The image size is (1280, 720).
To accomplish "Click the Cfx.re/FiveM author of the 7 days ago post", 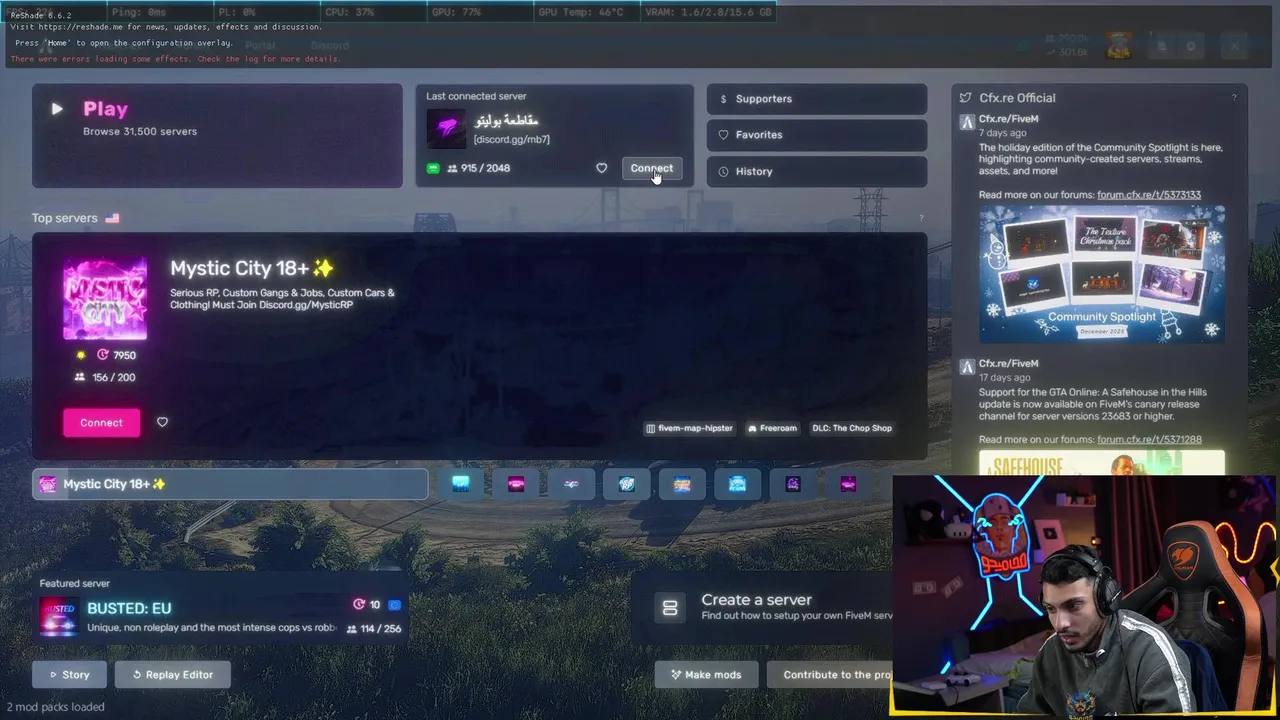I will tap(1009, 119).
